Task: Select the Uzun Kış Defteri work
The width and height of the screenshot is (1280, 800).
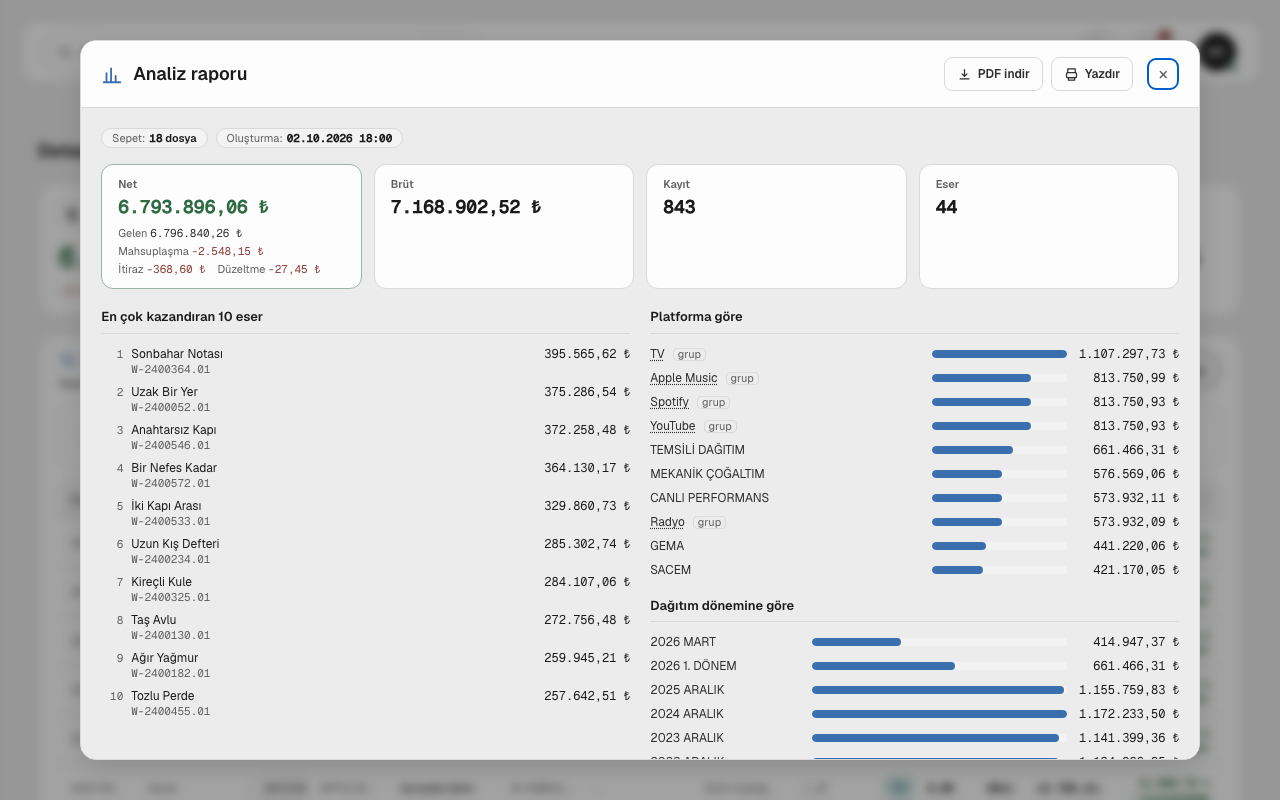Action: pos(366,551)
